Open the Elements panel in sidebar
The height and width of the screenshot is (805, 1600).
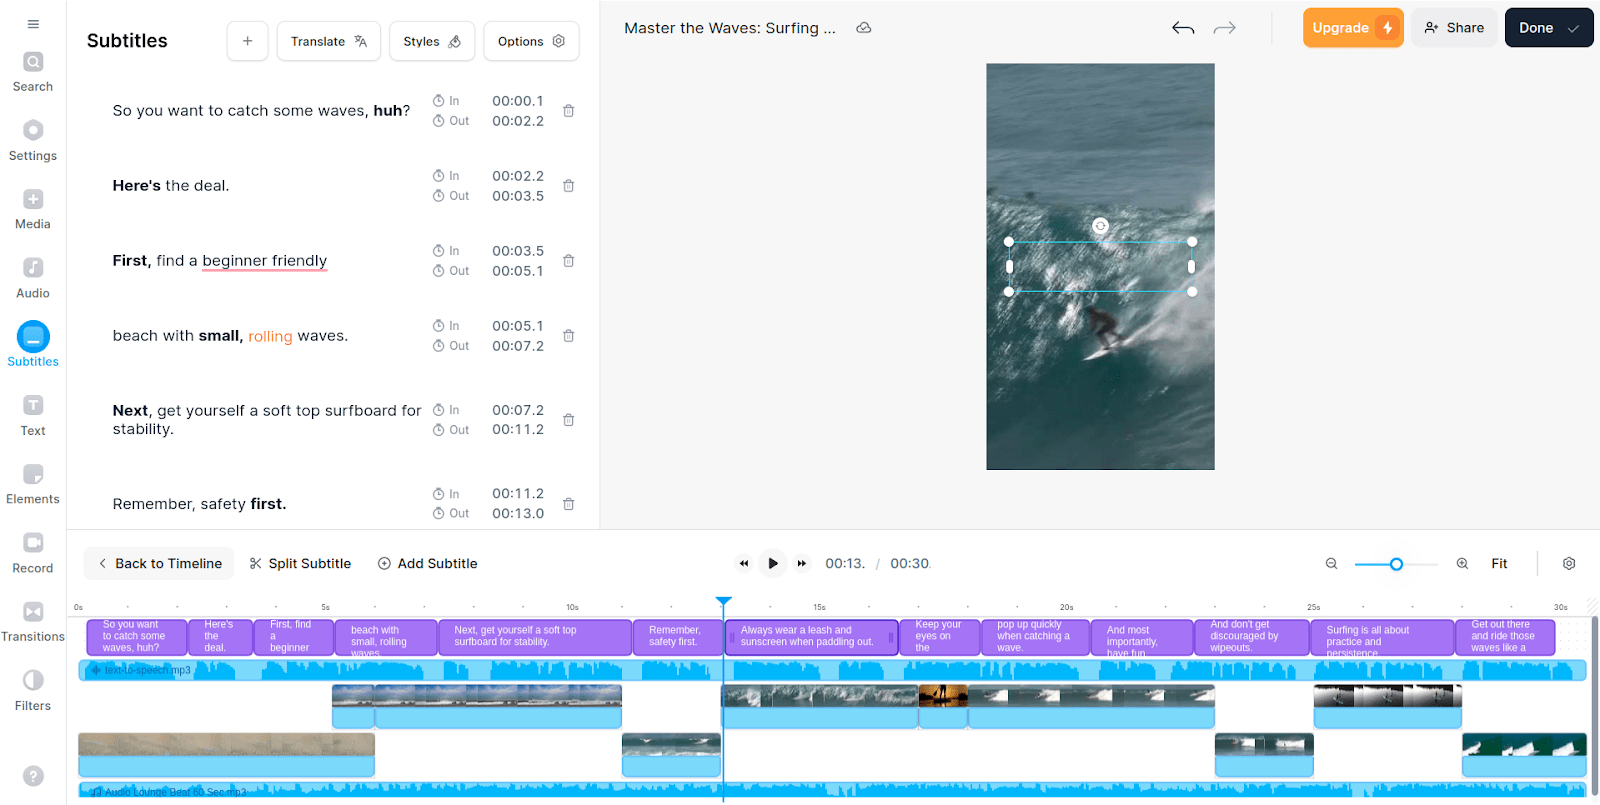click(33, 485)
